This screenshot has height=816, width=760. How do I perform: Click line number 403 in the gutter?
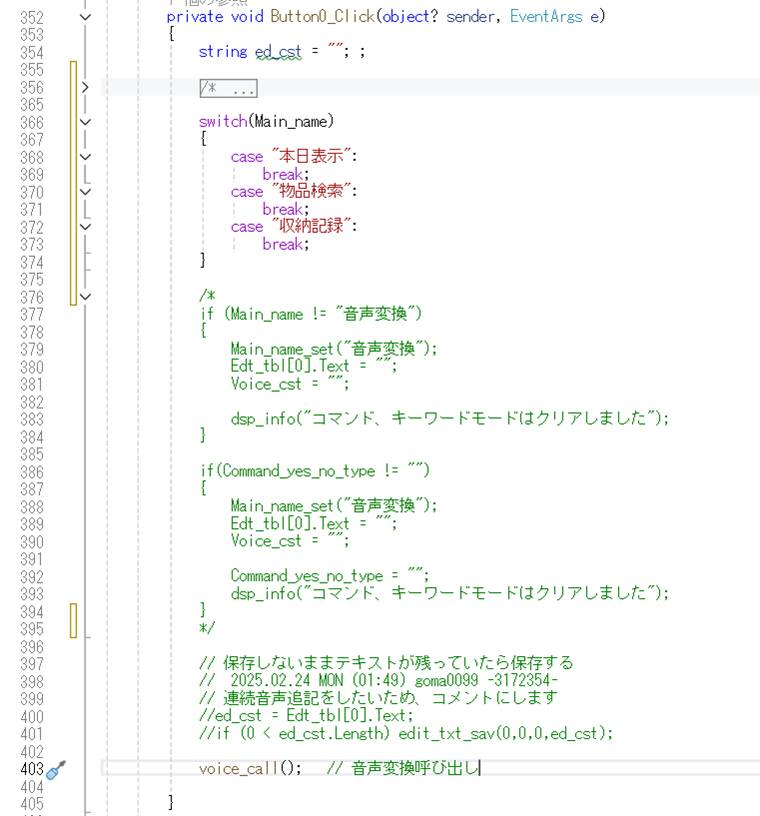(x=30, y=769)
